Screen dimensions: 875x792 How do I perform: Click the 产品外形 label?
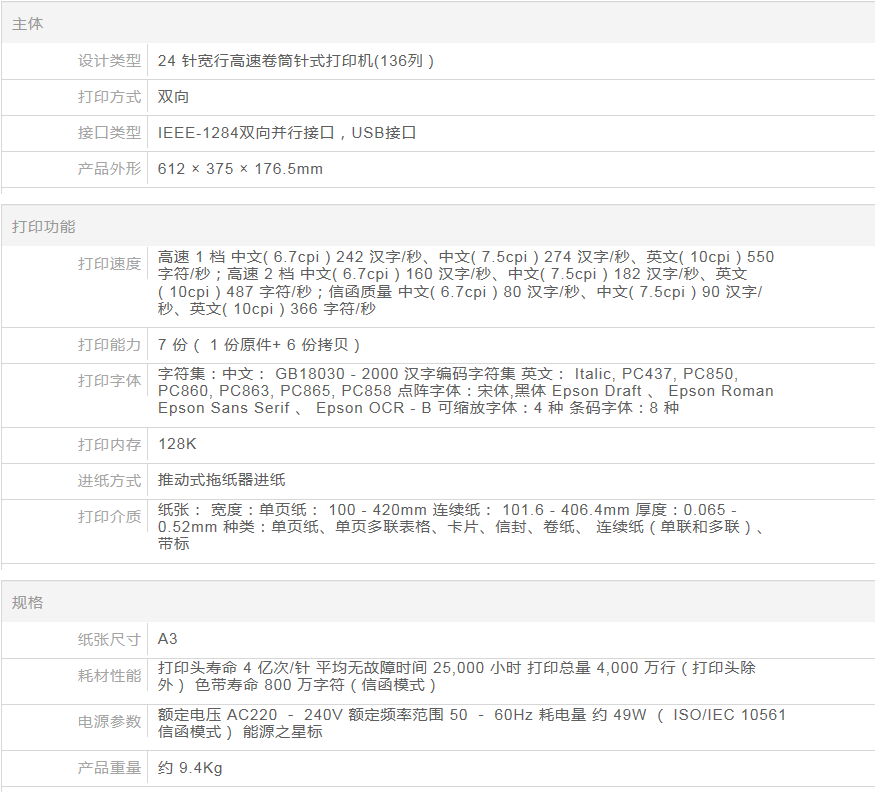point(110,169)
